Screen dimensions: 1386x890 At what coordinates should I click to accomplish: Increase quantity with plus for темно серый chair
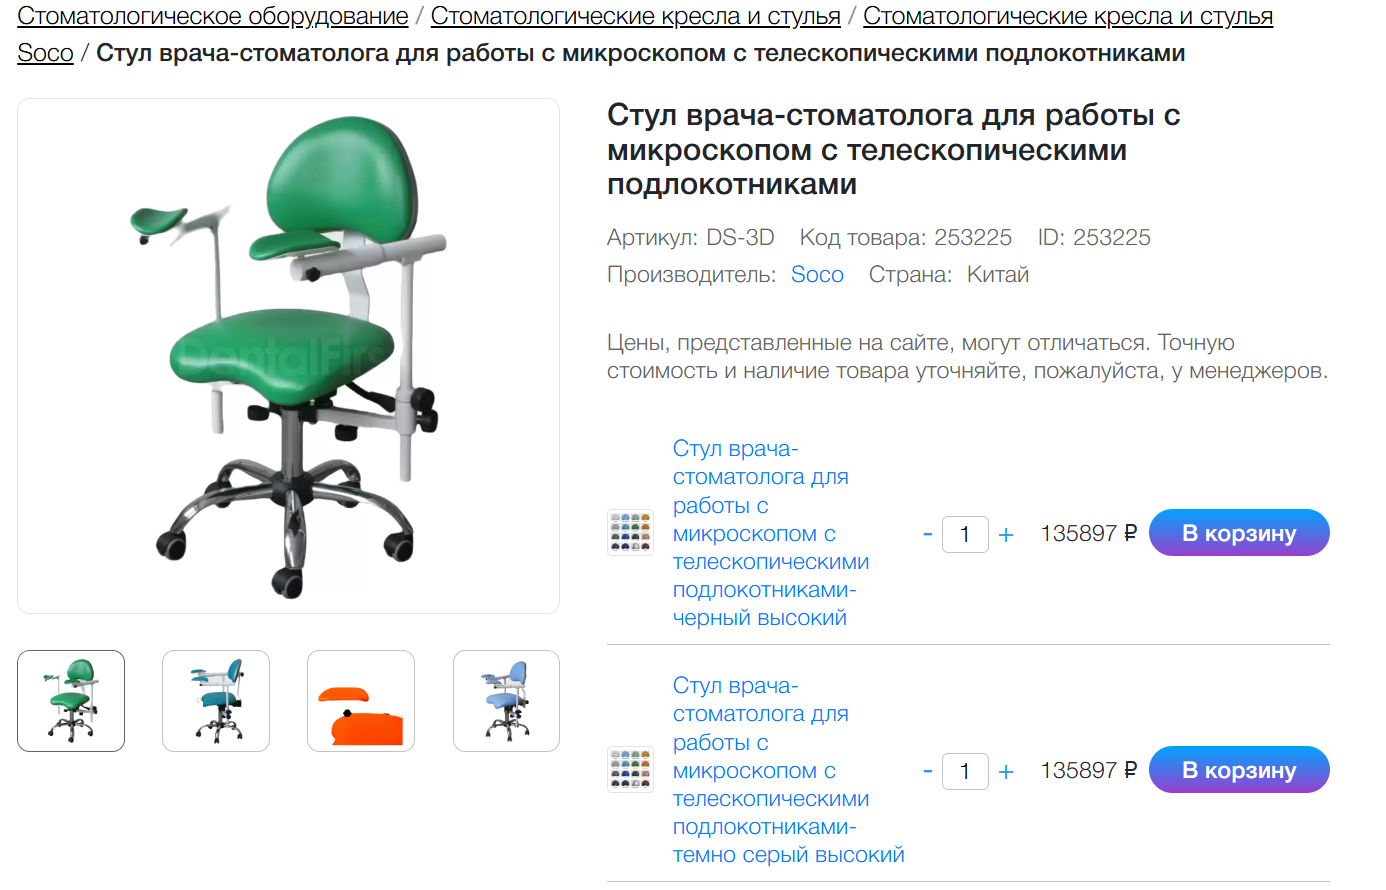click(1006, 772)
